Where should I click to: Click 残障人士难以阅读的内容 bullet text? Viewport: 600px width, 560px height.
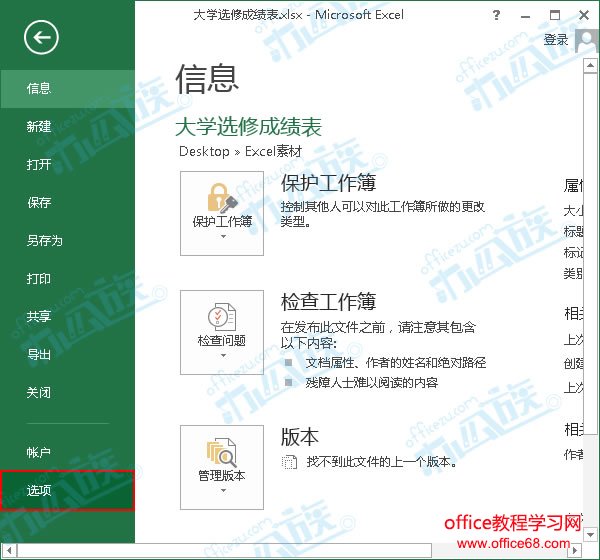[372, 382]
